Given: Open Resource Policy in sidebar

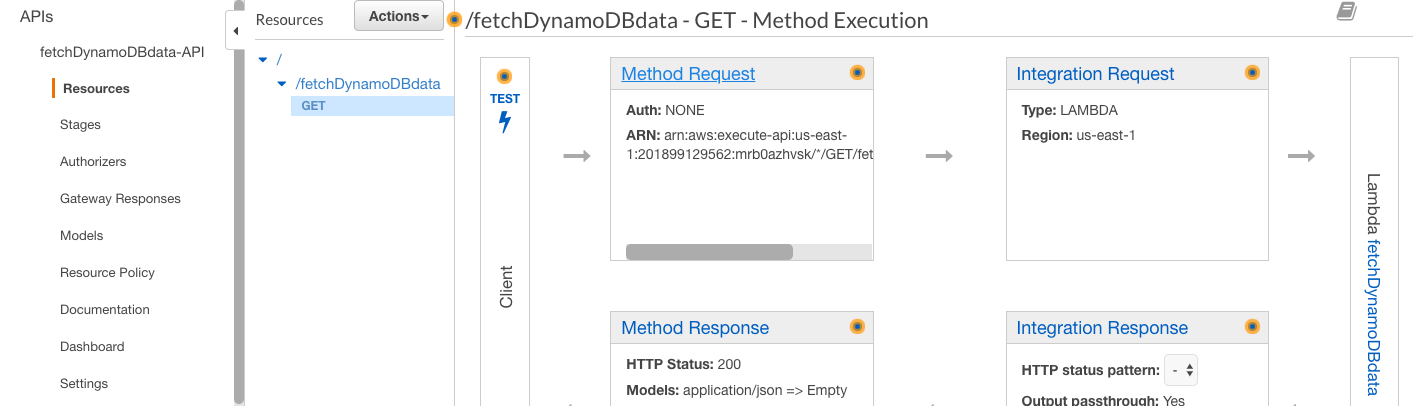Looking at the screenshot, I should [107, 273].
